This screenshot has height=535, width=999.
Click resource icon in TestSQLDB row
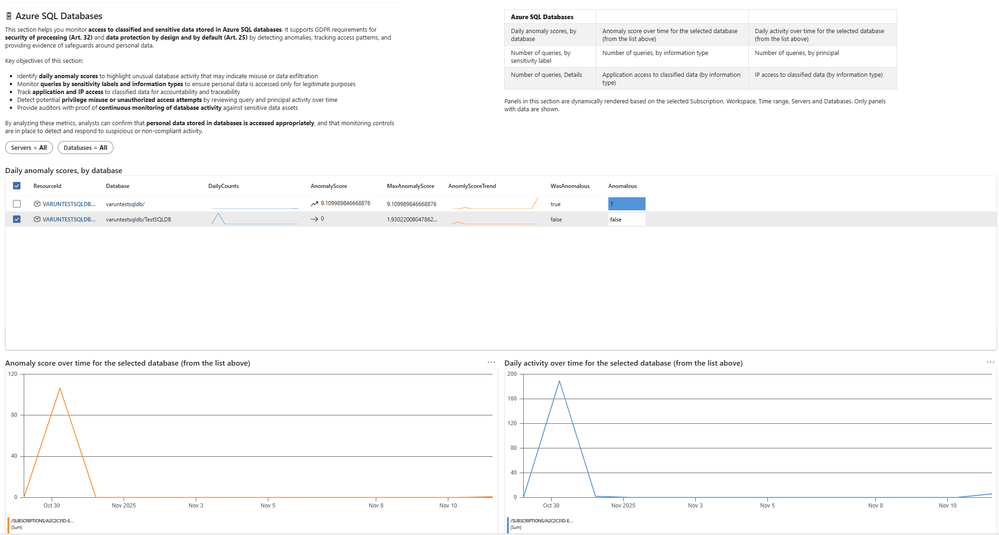pyautogui.click(x=37, y=219)
